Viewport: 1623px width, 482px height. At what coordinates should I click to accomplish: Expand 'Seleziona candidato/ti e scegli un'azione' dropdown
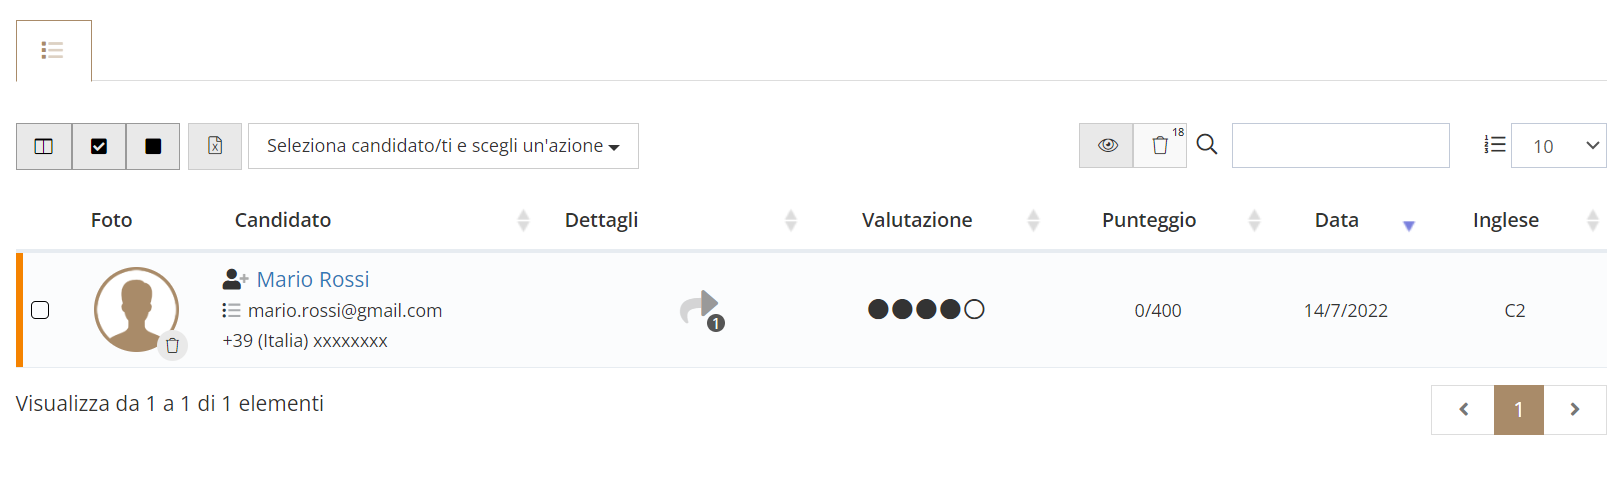pyautogui.click(x=443, y=146)
